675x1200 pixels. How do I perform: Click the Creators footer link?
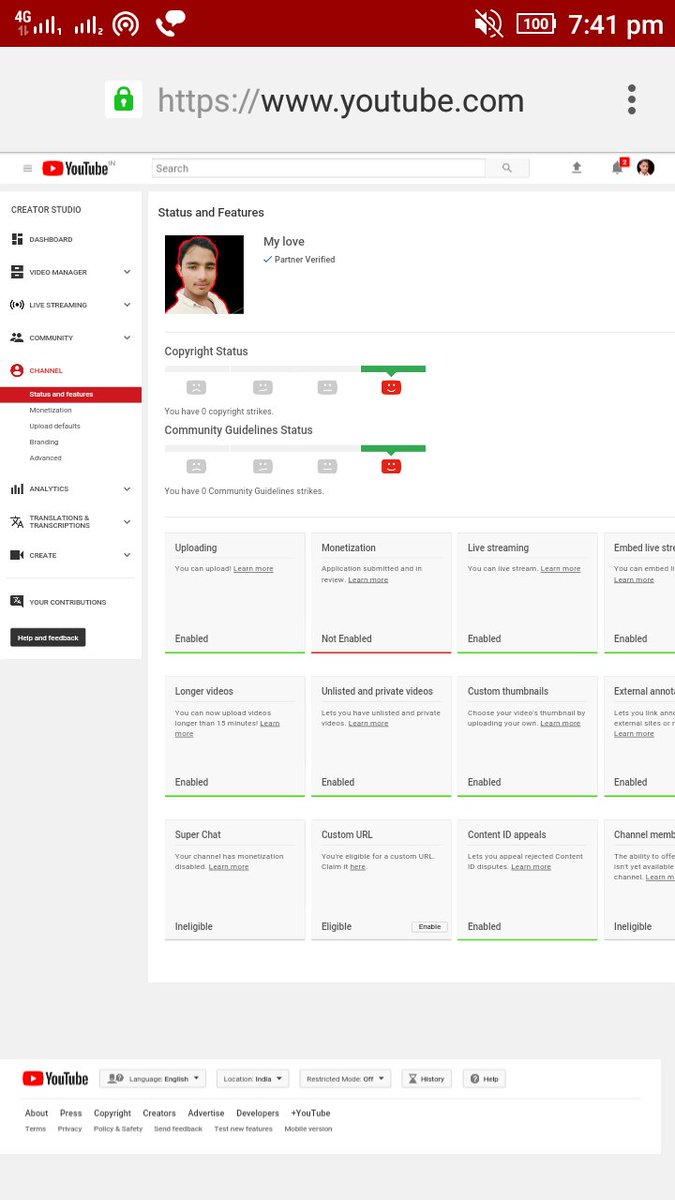pos(159,1113)
